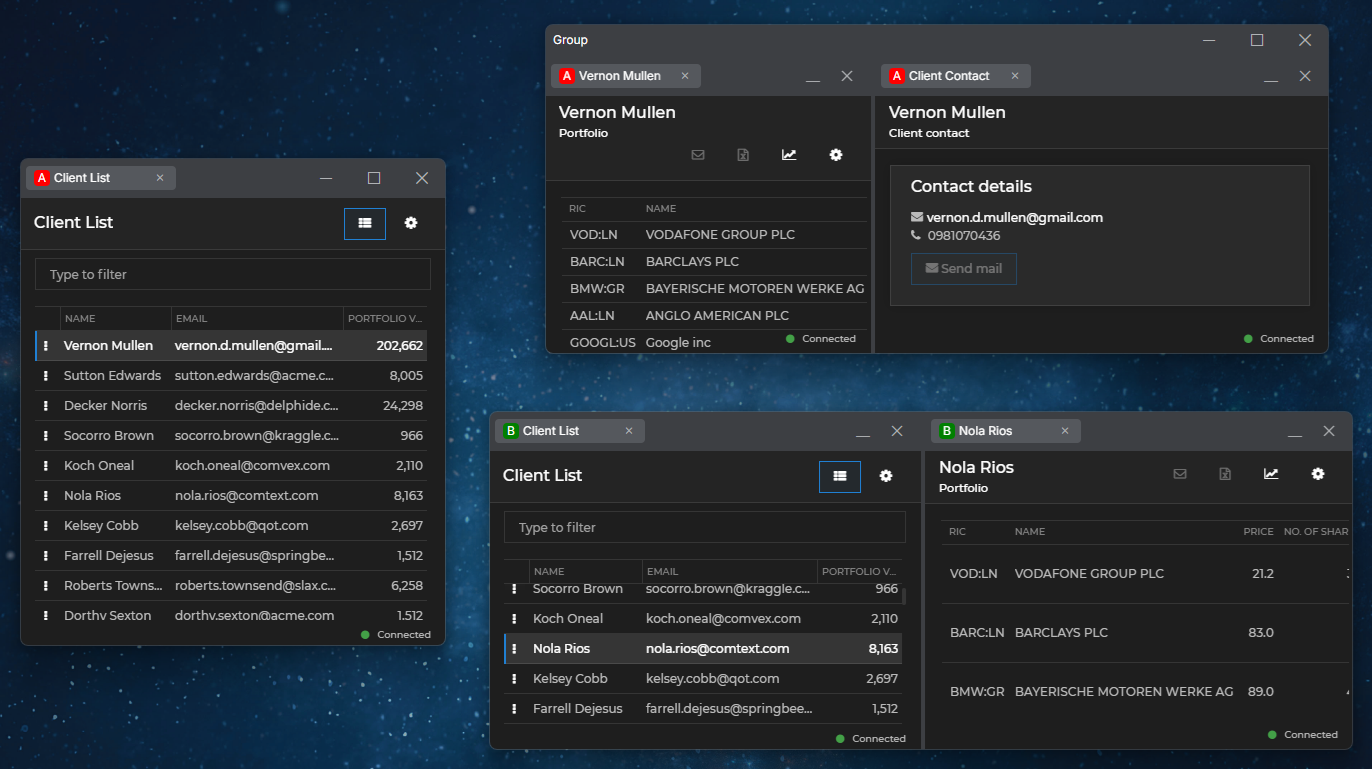Image resolution: width=1372 pixels, height=769 pixels.
Task: Toggle channel B badge on the Nola Rios tab
Action: coord(946,430)
